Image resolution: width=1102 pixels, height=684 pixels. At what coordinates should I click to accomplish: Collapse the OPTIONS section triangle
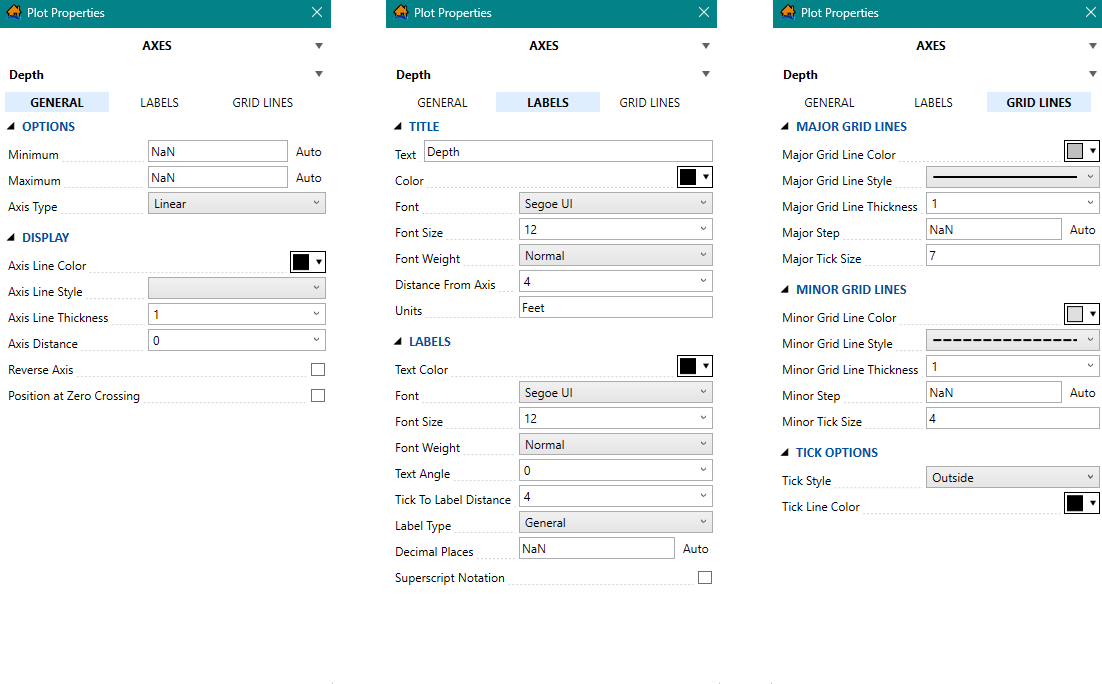[x=12, y=127]
